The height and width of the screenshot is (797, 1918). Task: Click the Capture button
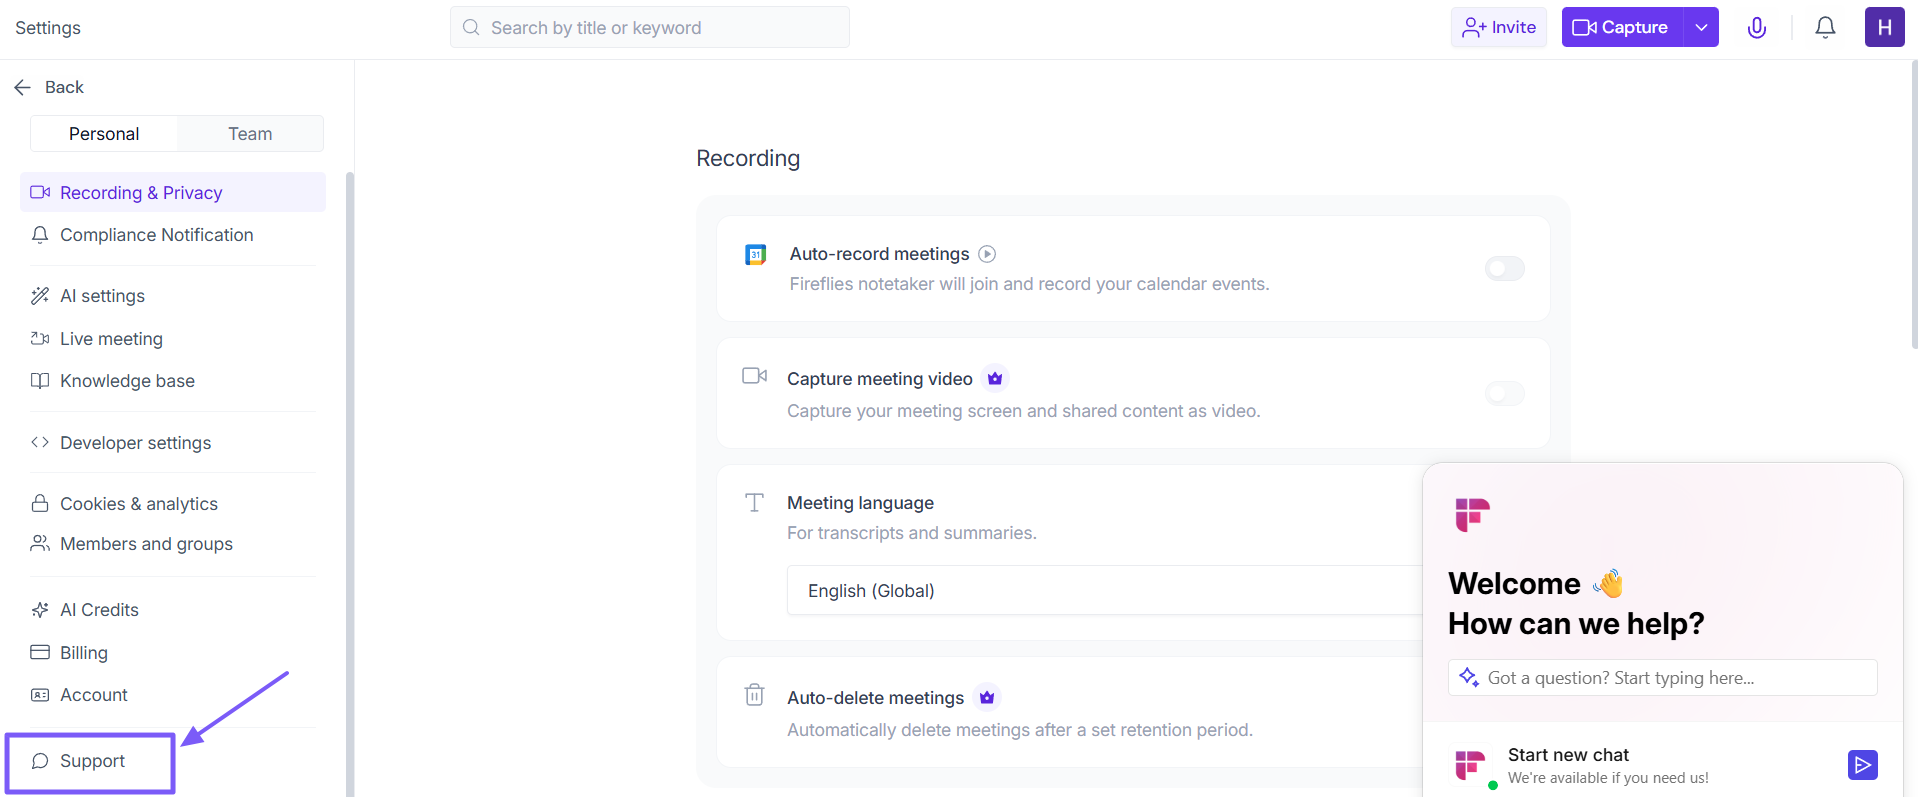click(x=1622, y=27)
